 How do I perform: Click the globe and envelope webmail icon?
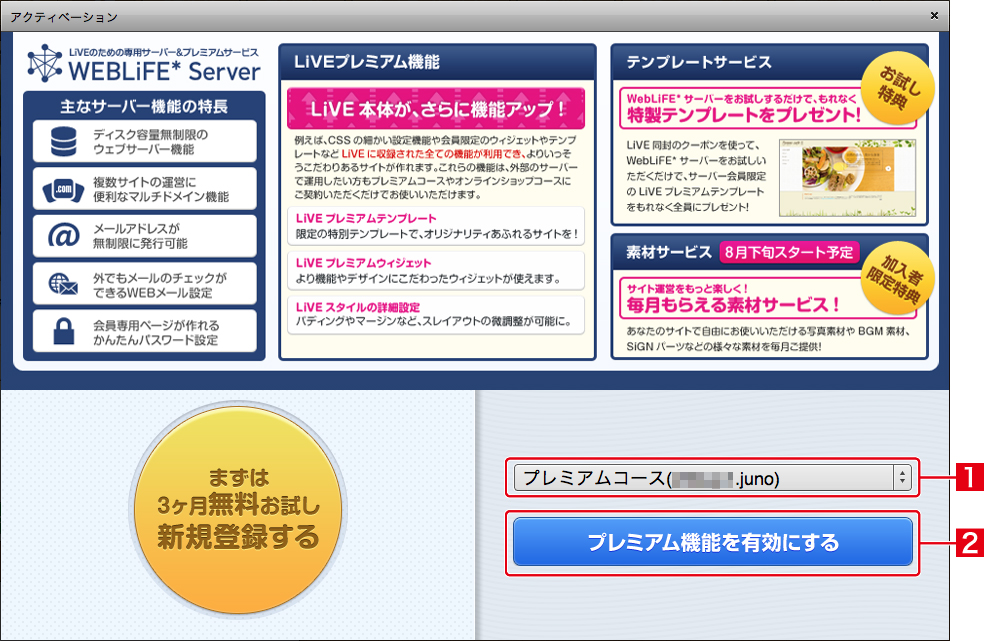[64, 284]
